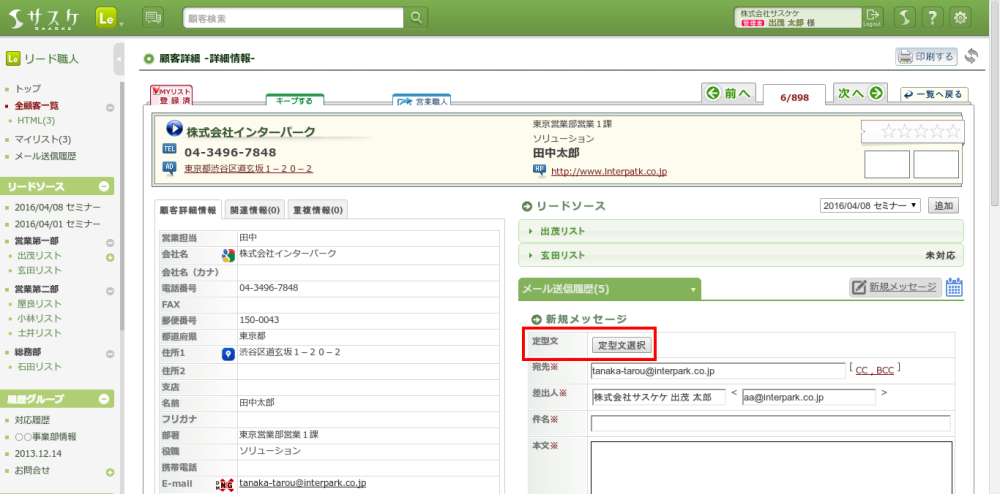Switch to the 重複情報(0) tab

(317, 210)
